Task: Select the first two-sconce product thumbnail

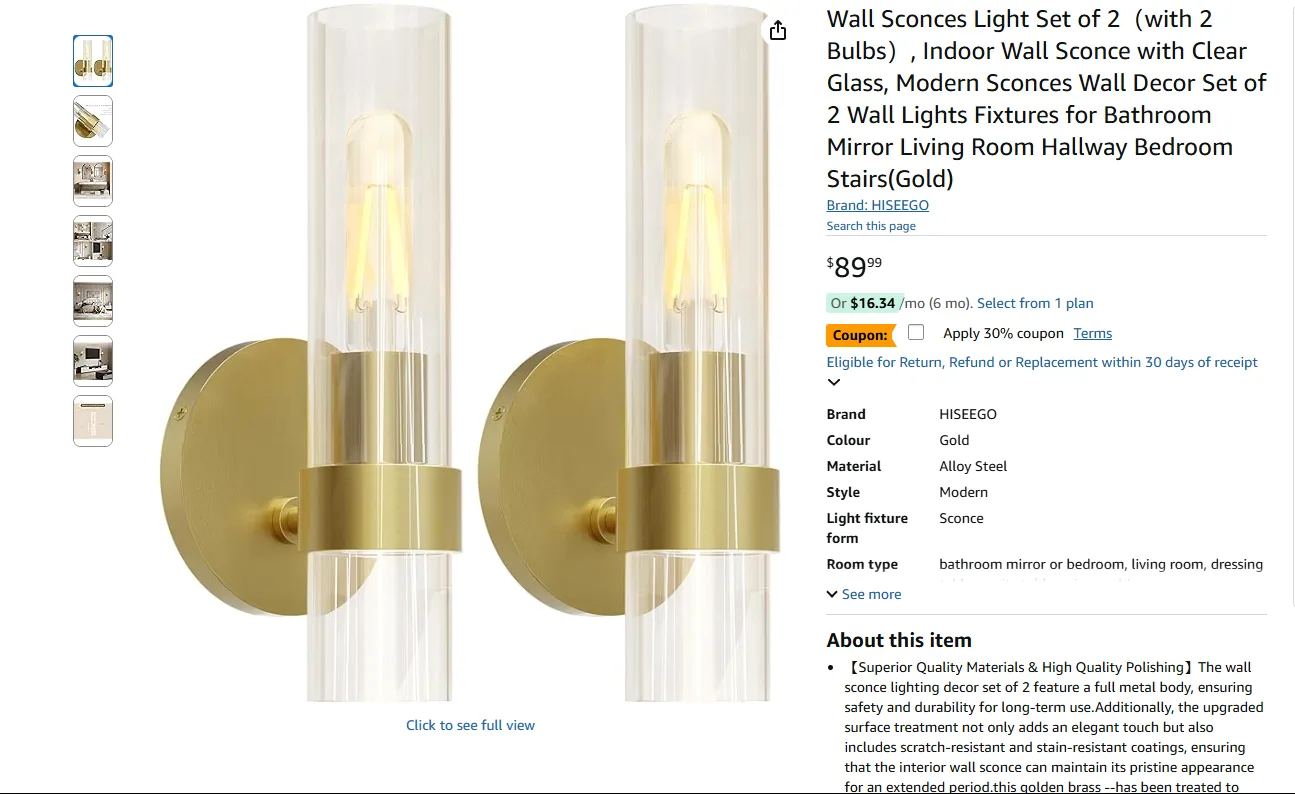Action: (x=92, y=61)
